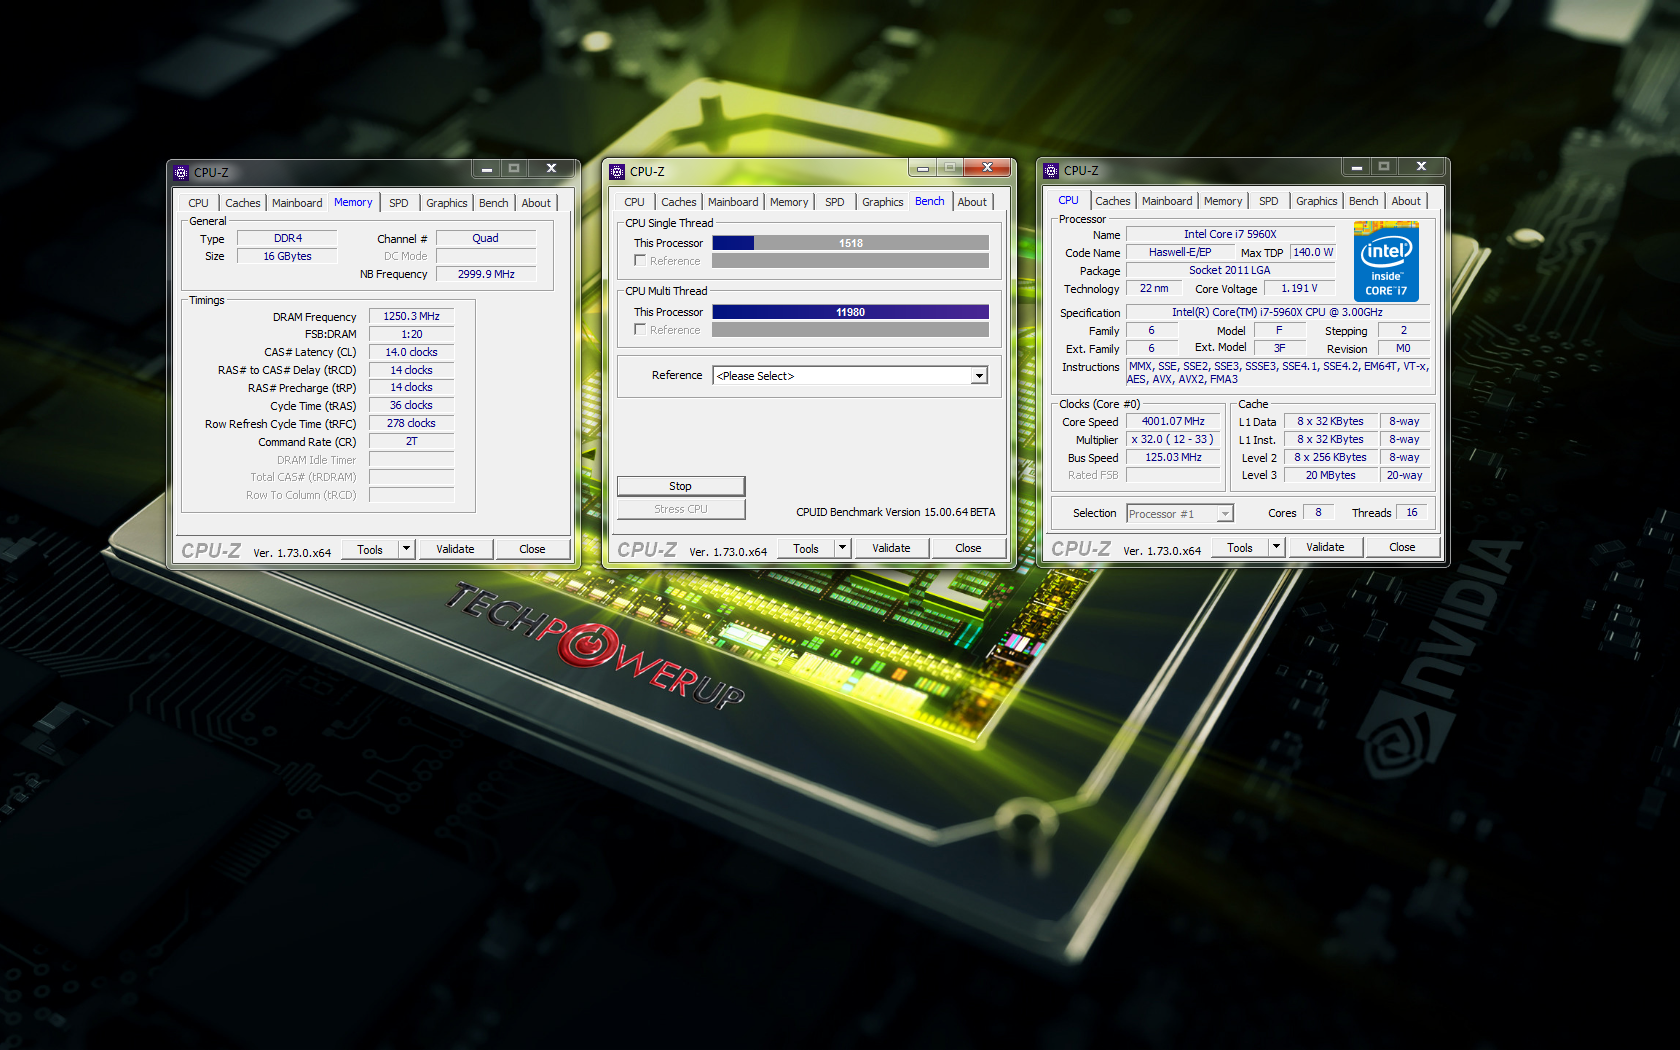
Task: Click disabled maximize button in CPU window
Action: [x=1384, y=166]
